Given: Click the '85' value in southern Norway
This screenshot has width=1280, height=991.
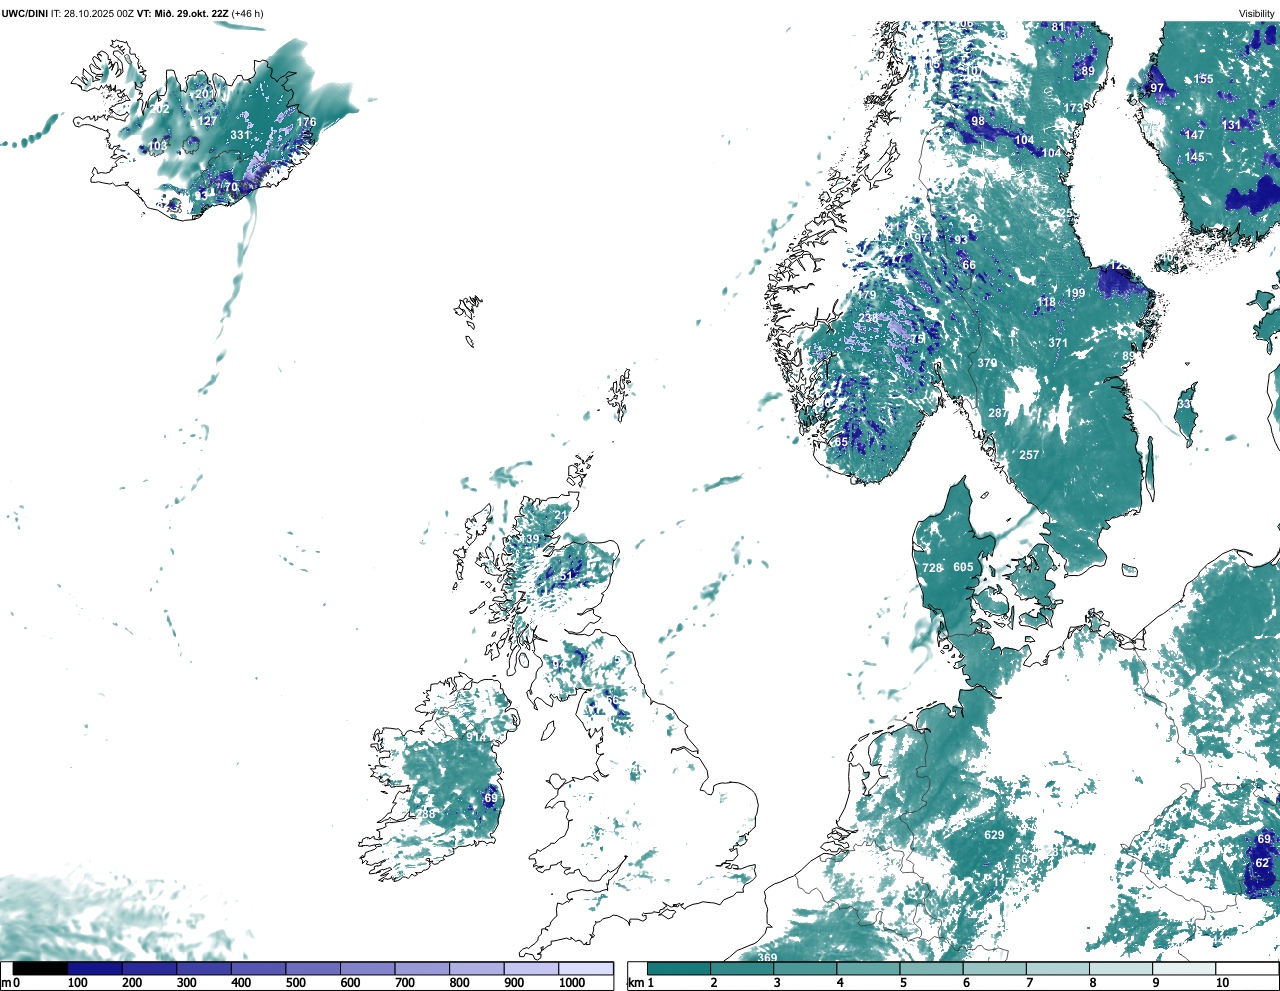Looking at the screenshot, I should (841, 442).
